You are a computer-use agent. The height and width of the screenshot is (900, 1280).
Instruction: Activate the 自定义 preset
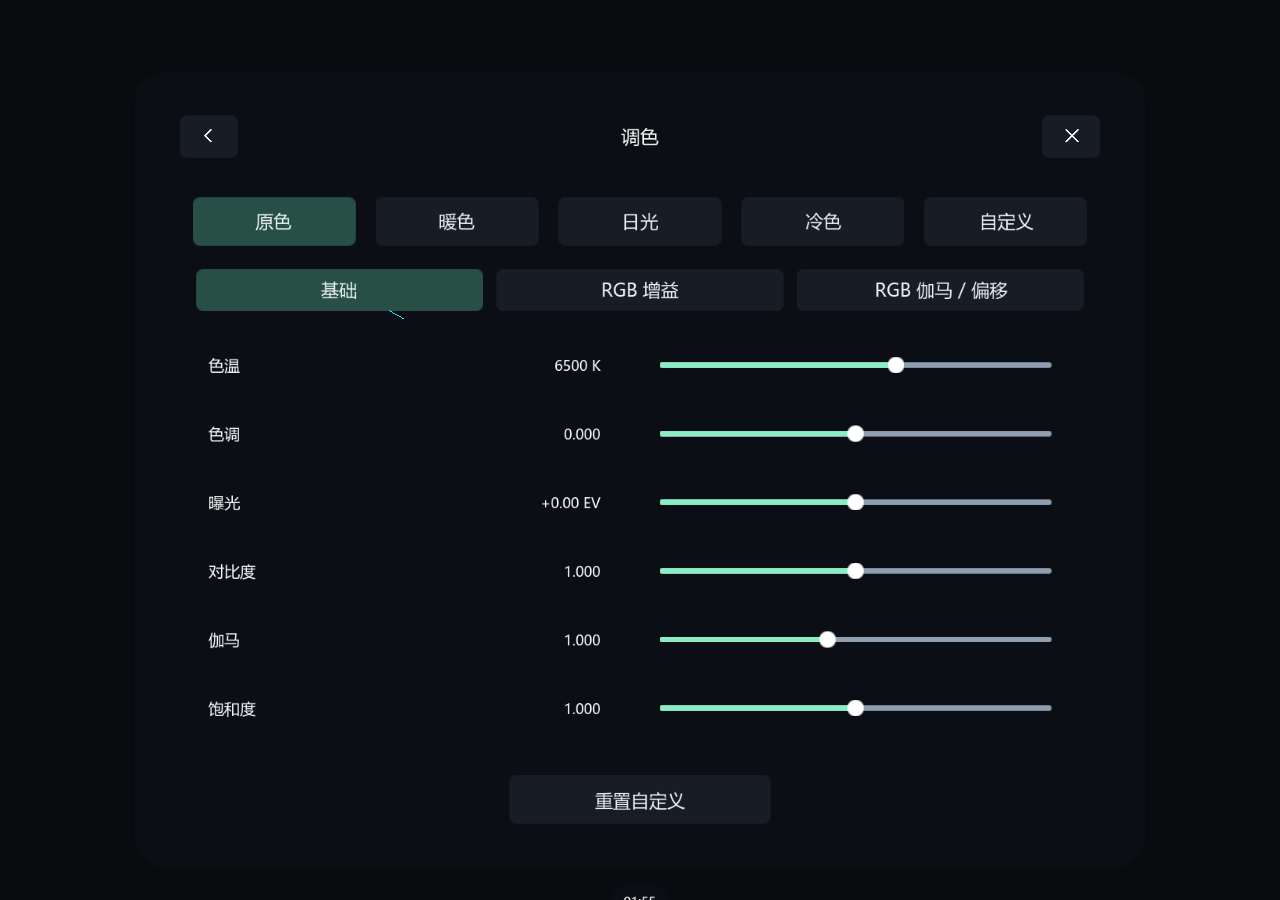pyautogui.click(x=1006, y=221)
